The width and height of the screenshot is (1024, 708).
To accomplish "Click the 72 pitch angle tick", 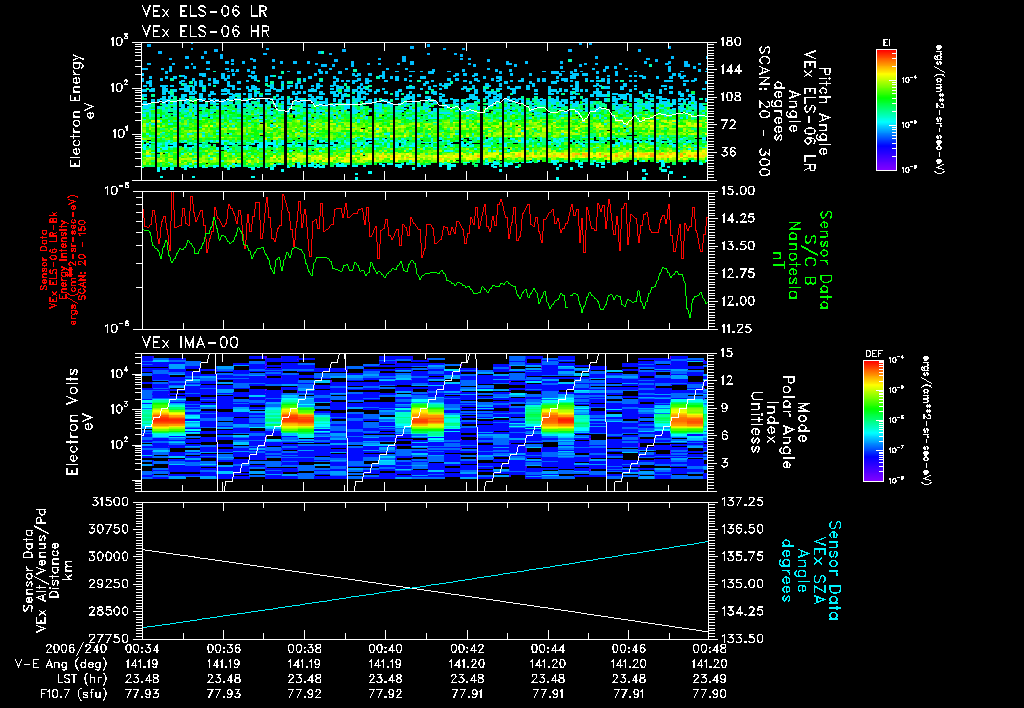I will pyautogui.click(x=728, y=124).
